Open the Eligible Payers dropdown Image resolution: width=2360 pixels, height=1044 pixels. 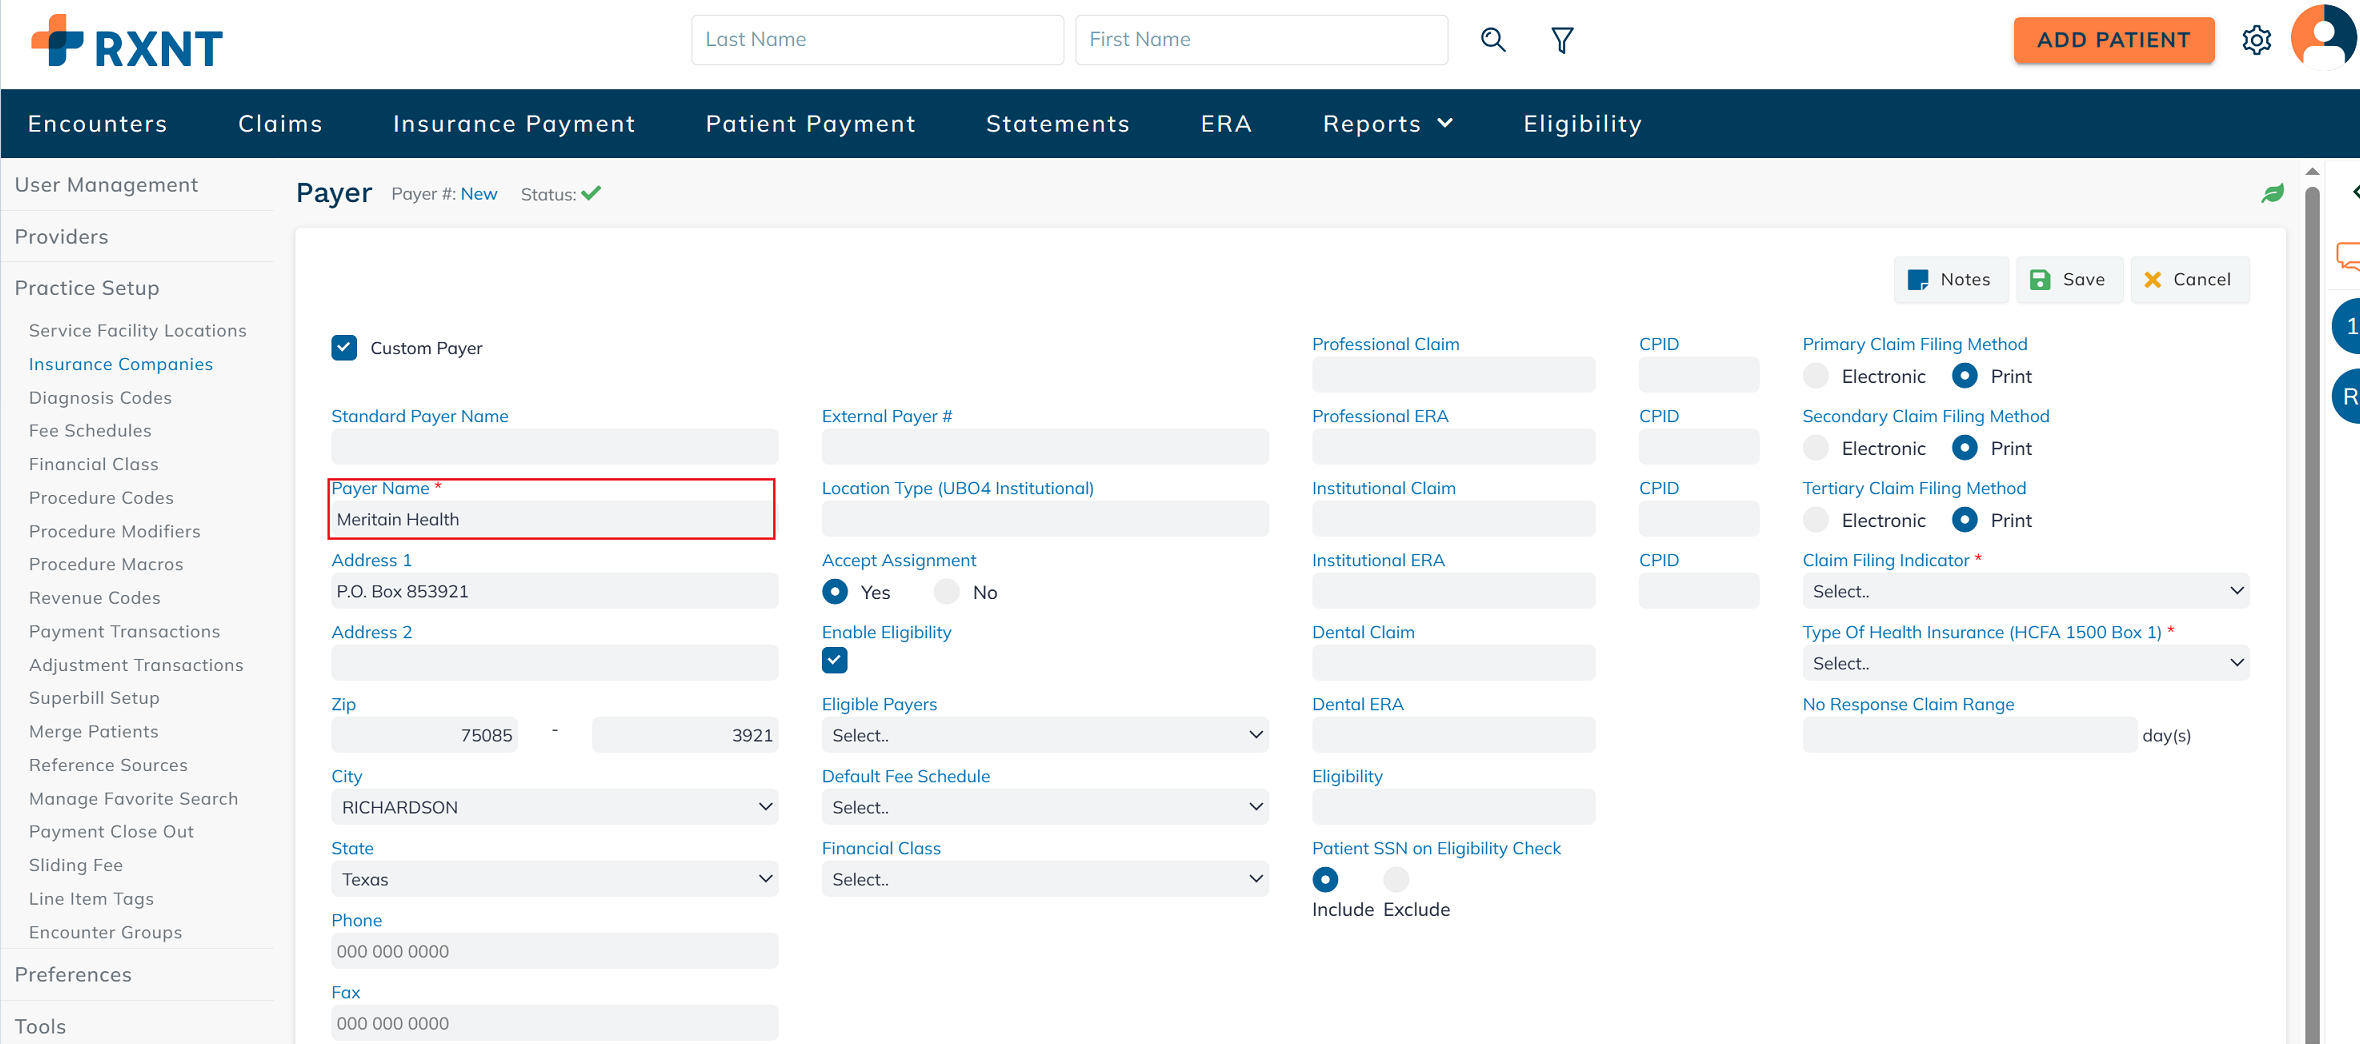pyautogui.click(x=1044, y=735)
